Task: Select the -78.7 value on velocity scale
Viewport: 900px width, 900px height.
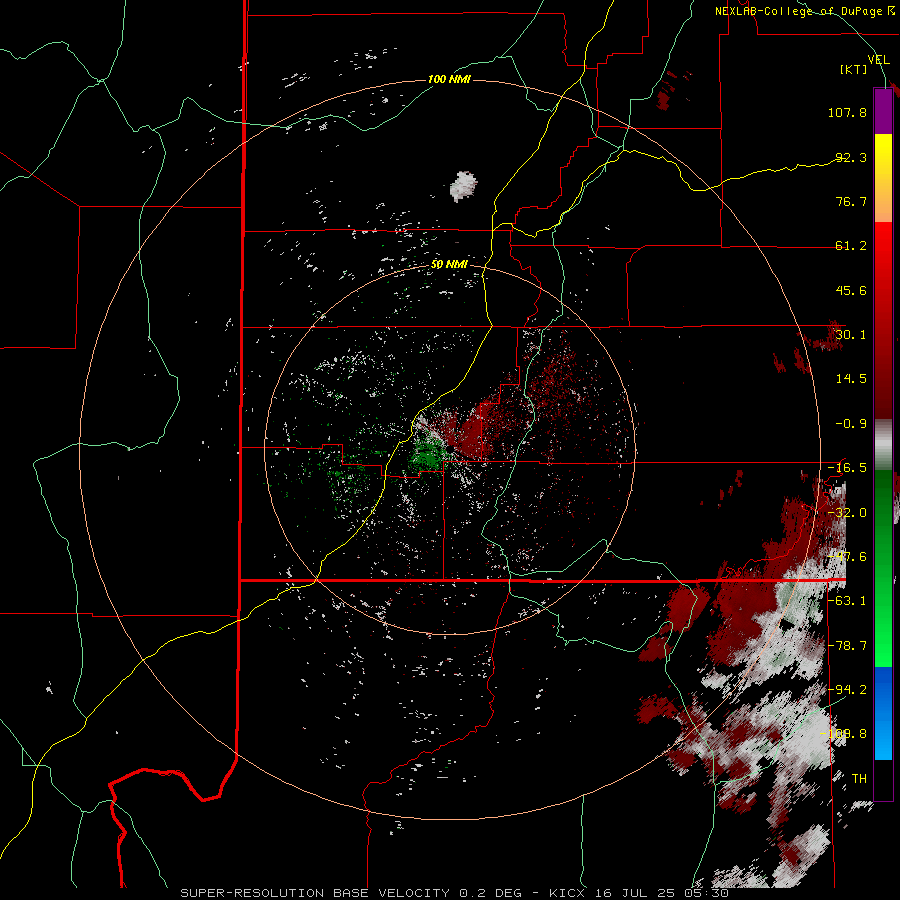Action: (x=847, y=646)
